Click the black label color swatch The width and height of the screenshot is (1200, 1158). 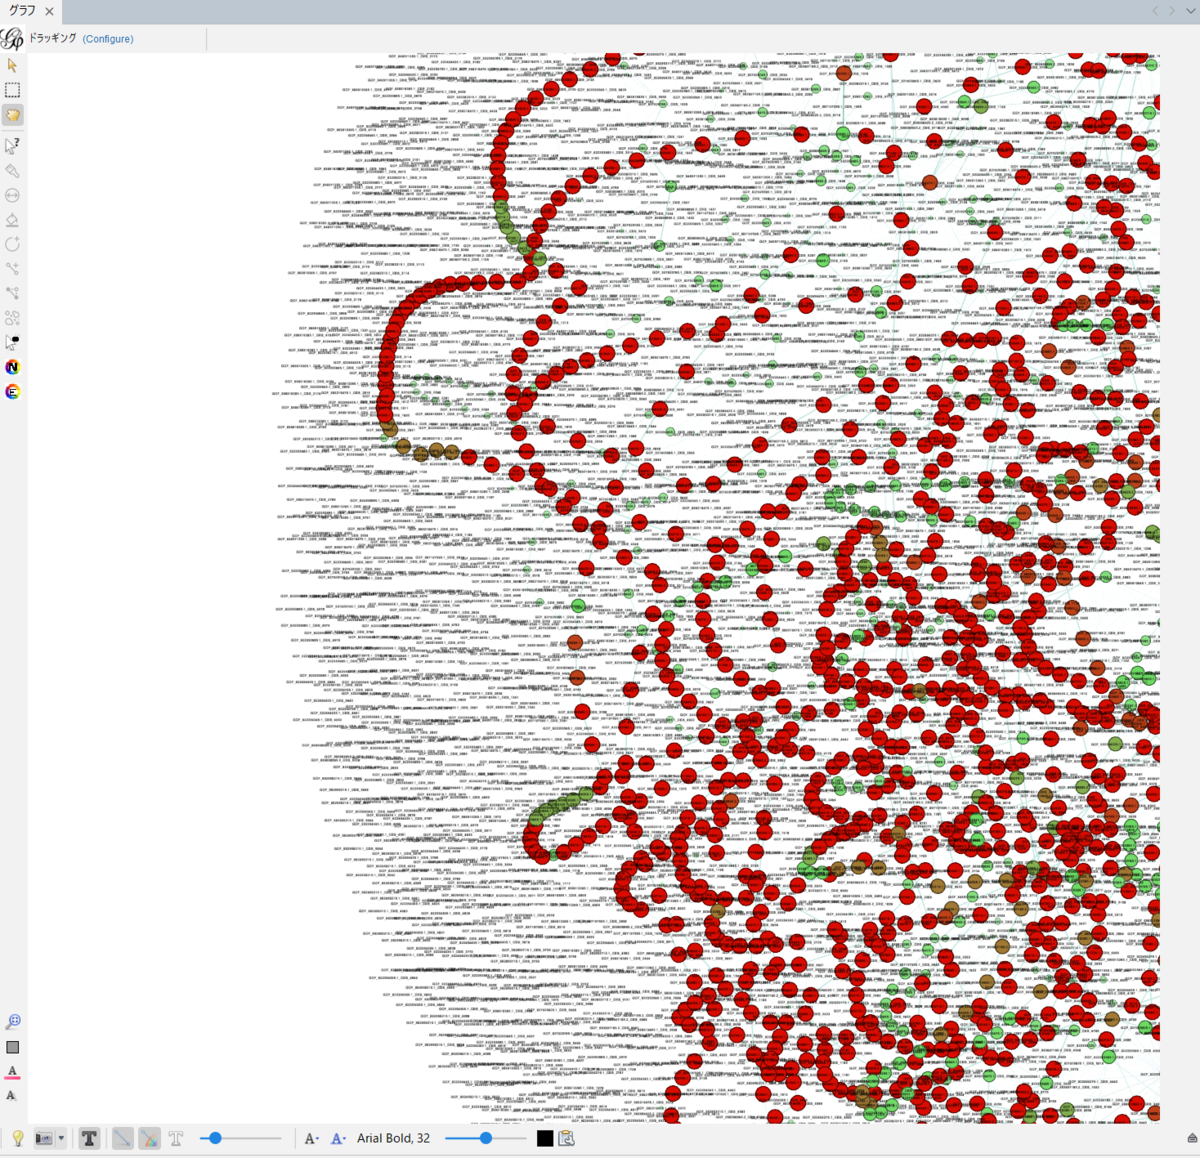pos(544,1138)
